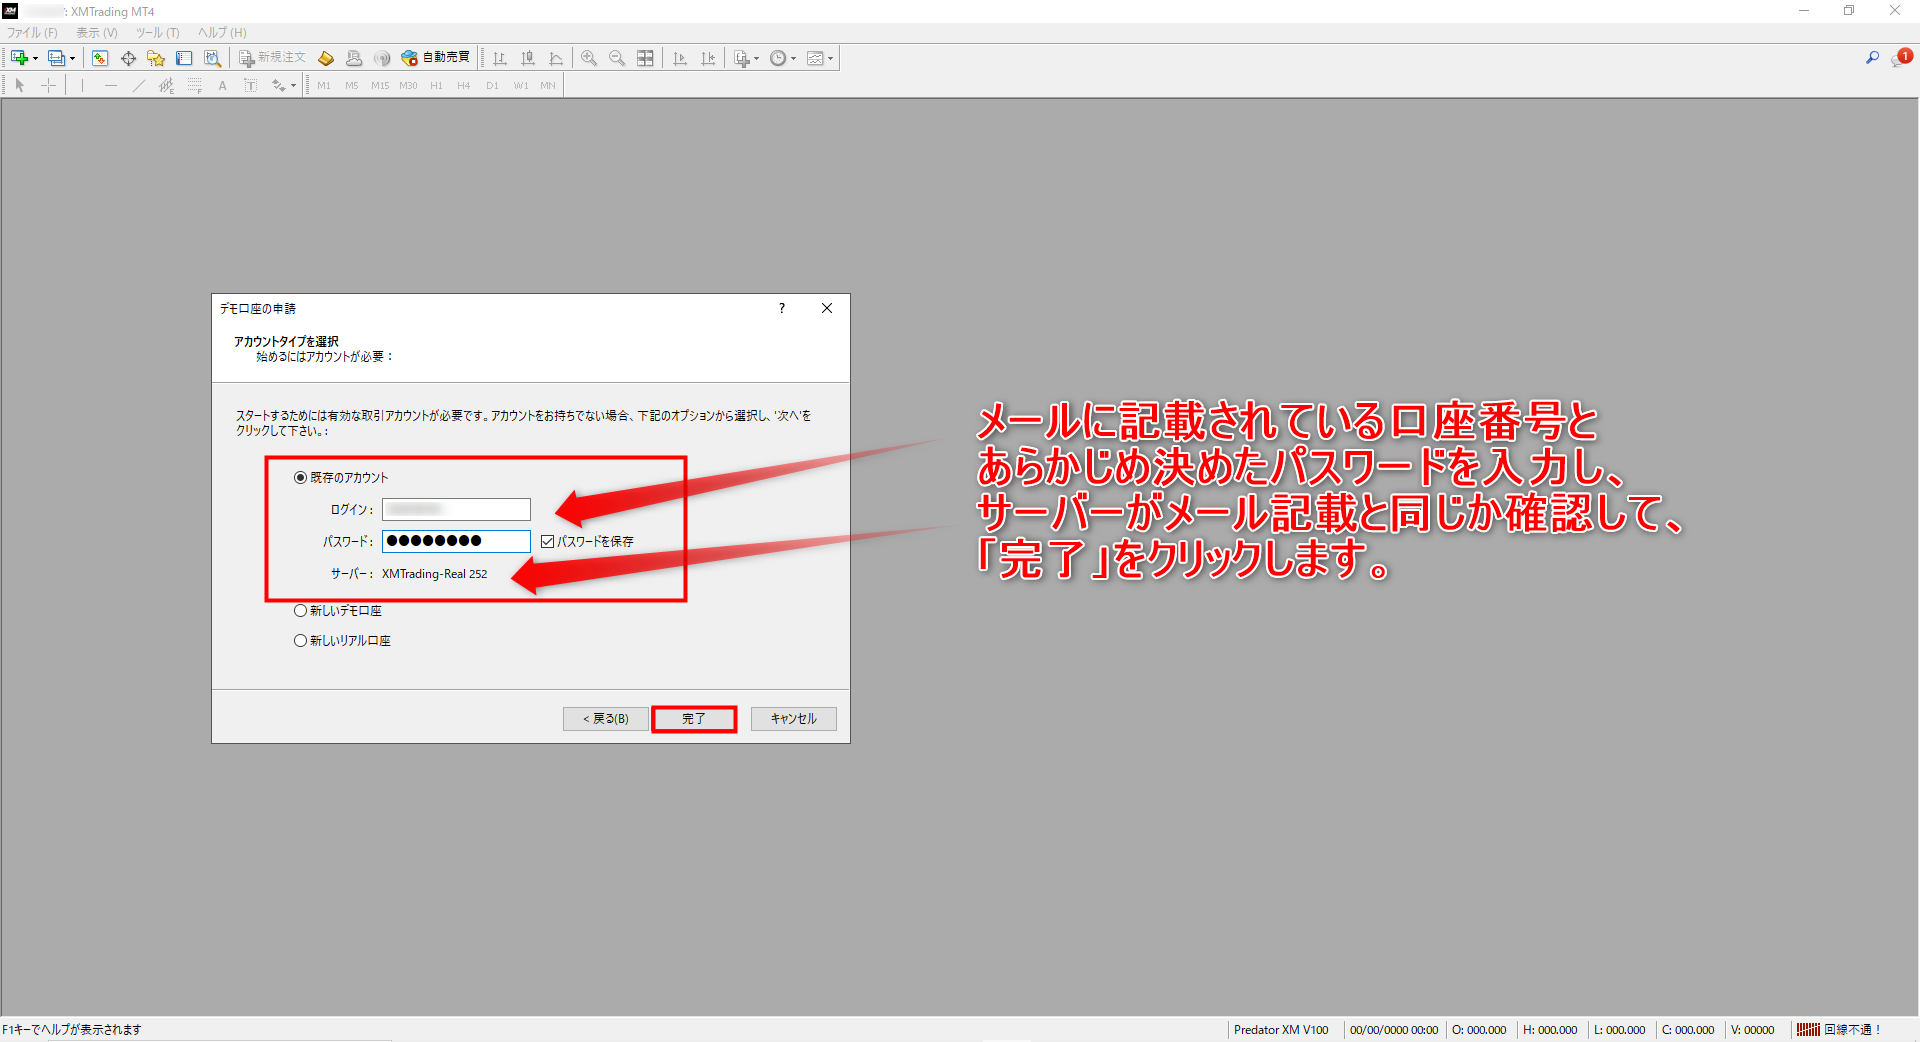Click the Zoom Out chart icon
Image resolution: width=1920 pixels, height=1042 pixels.
pyautogui.click(x=617, y=58)
